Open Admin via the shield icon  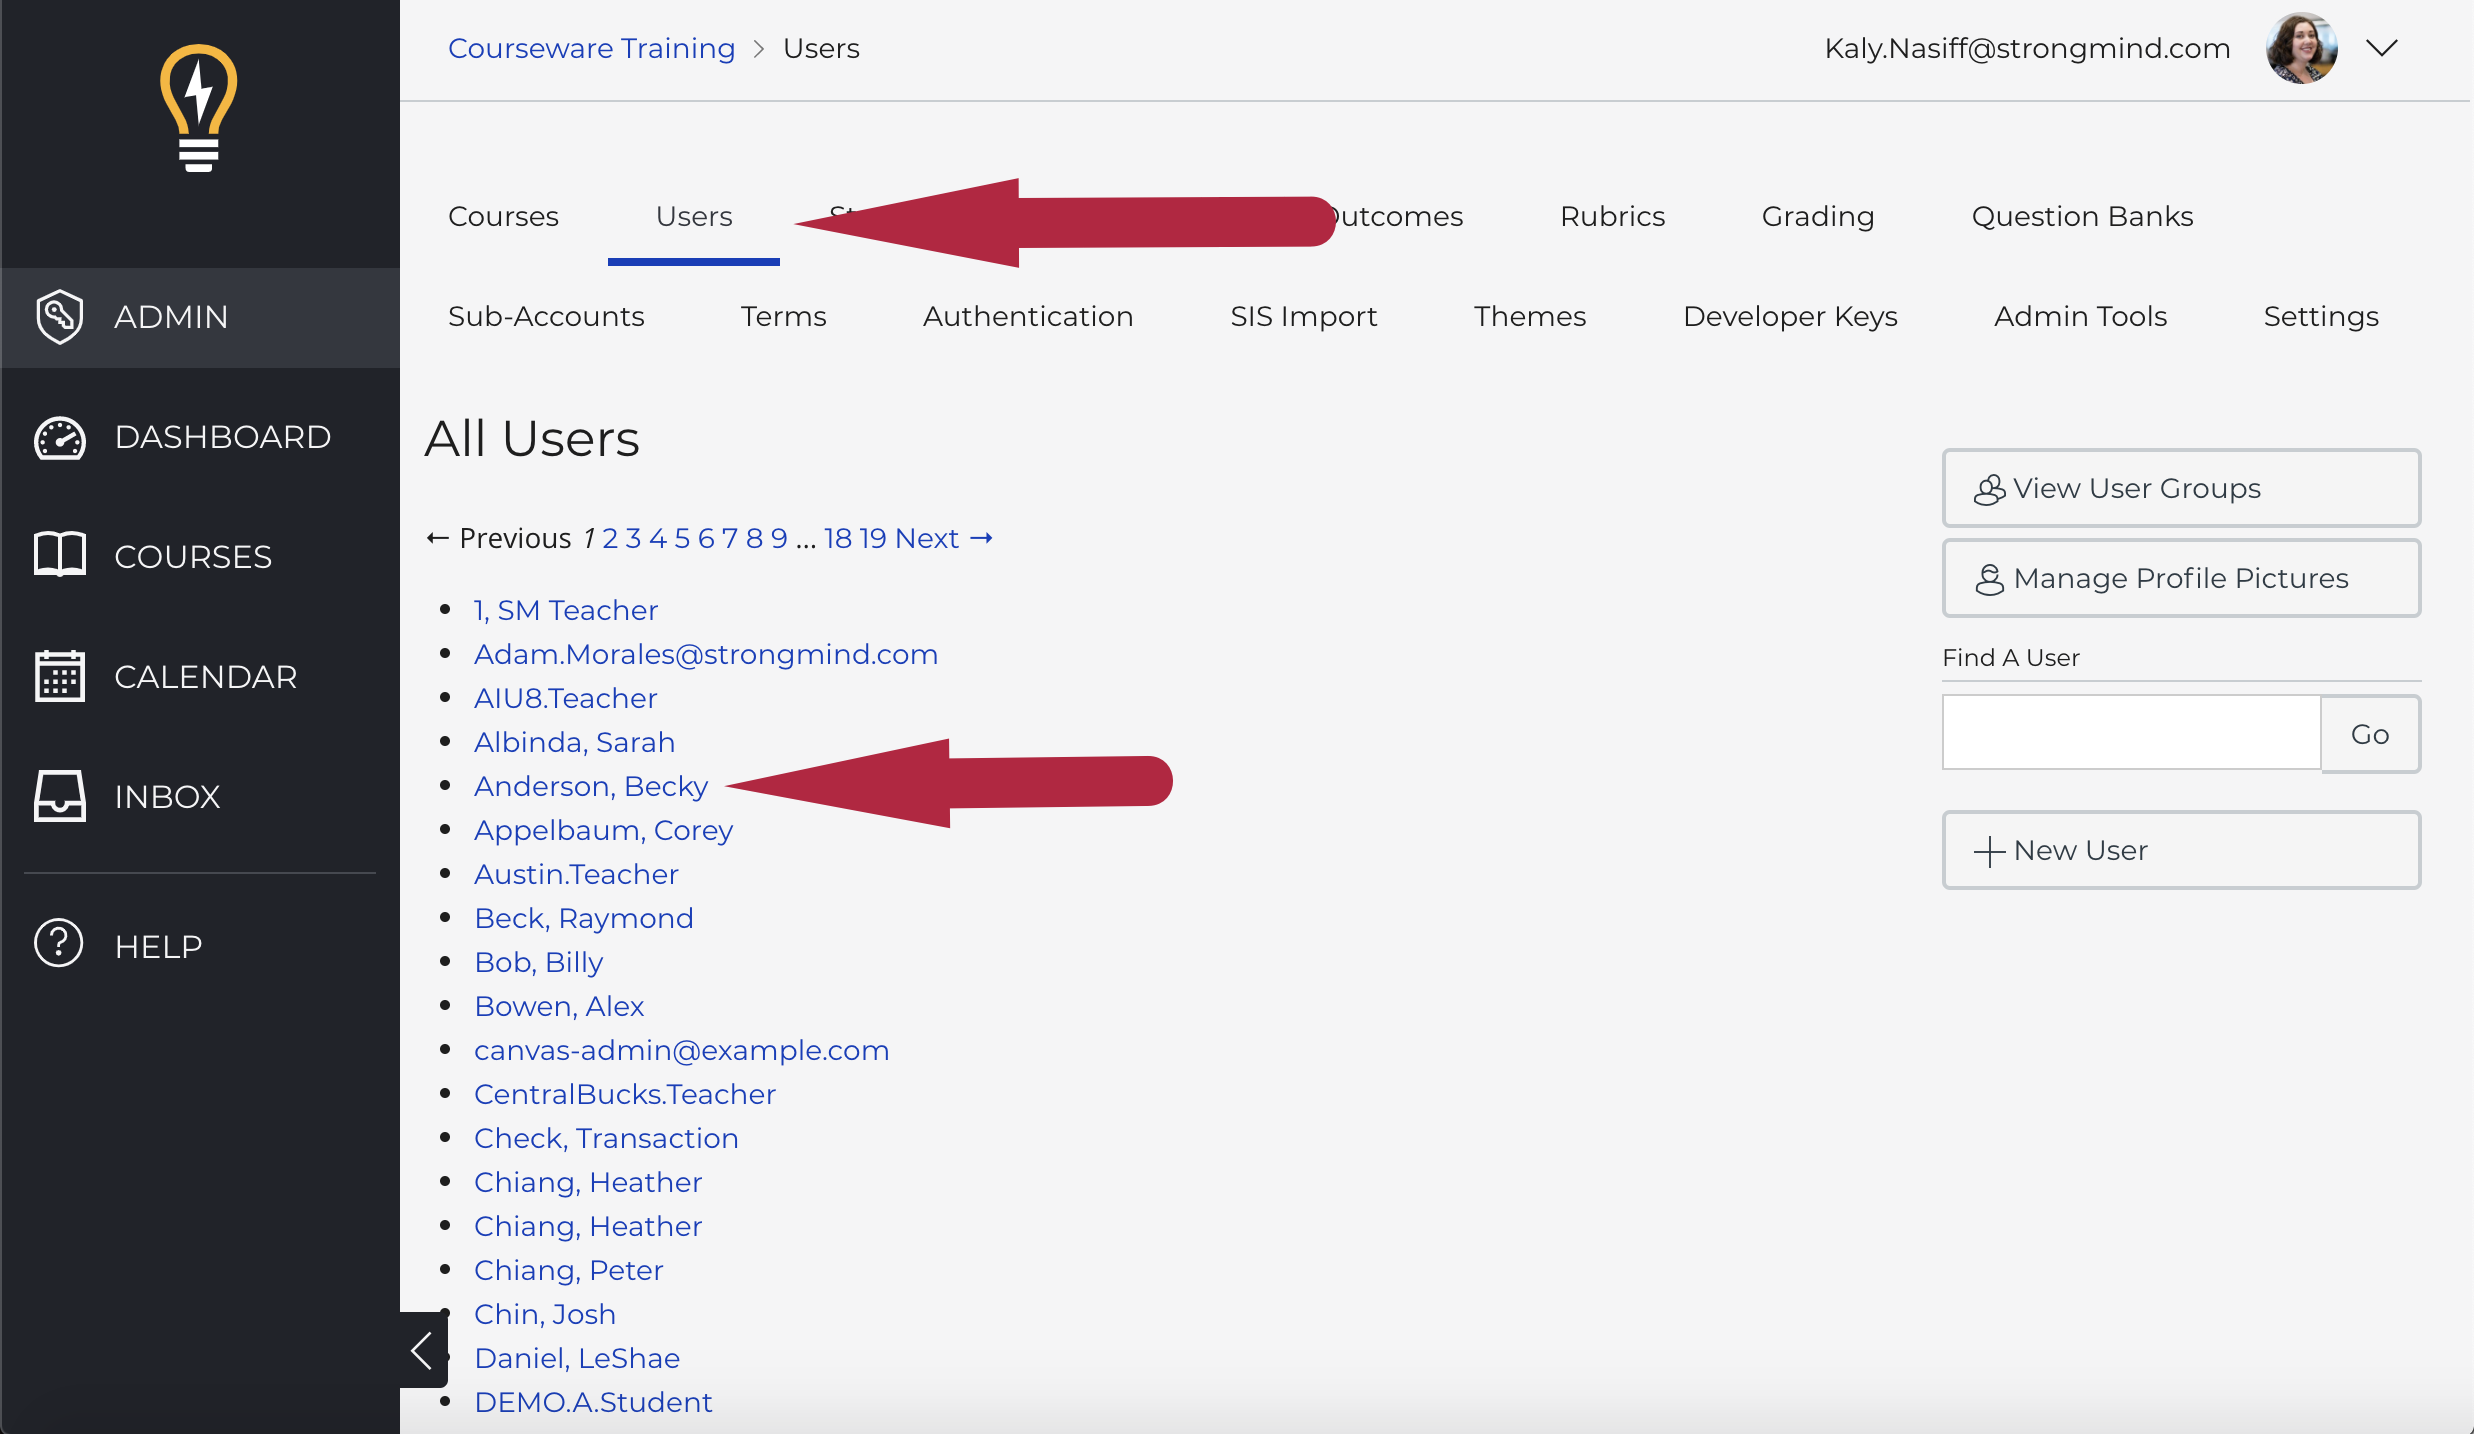tap(60, 316)
